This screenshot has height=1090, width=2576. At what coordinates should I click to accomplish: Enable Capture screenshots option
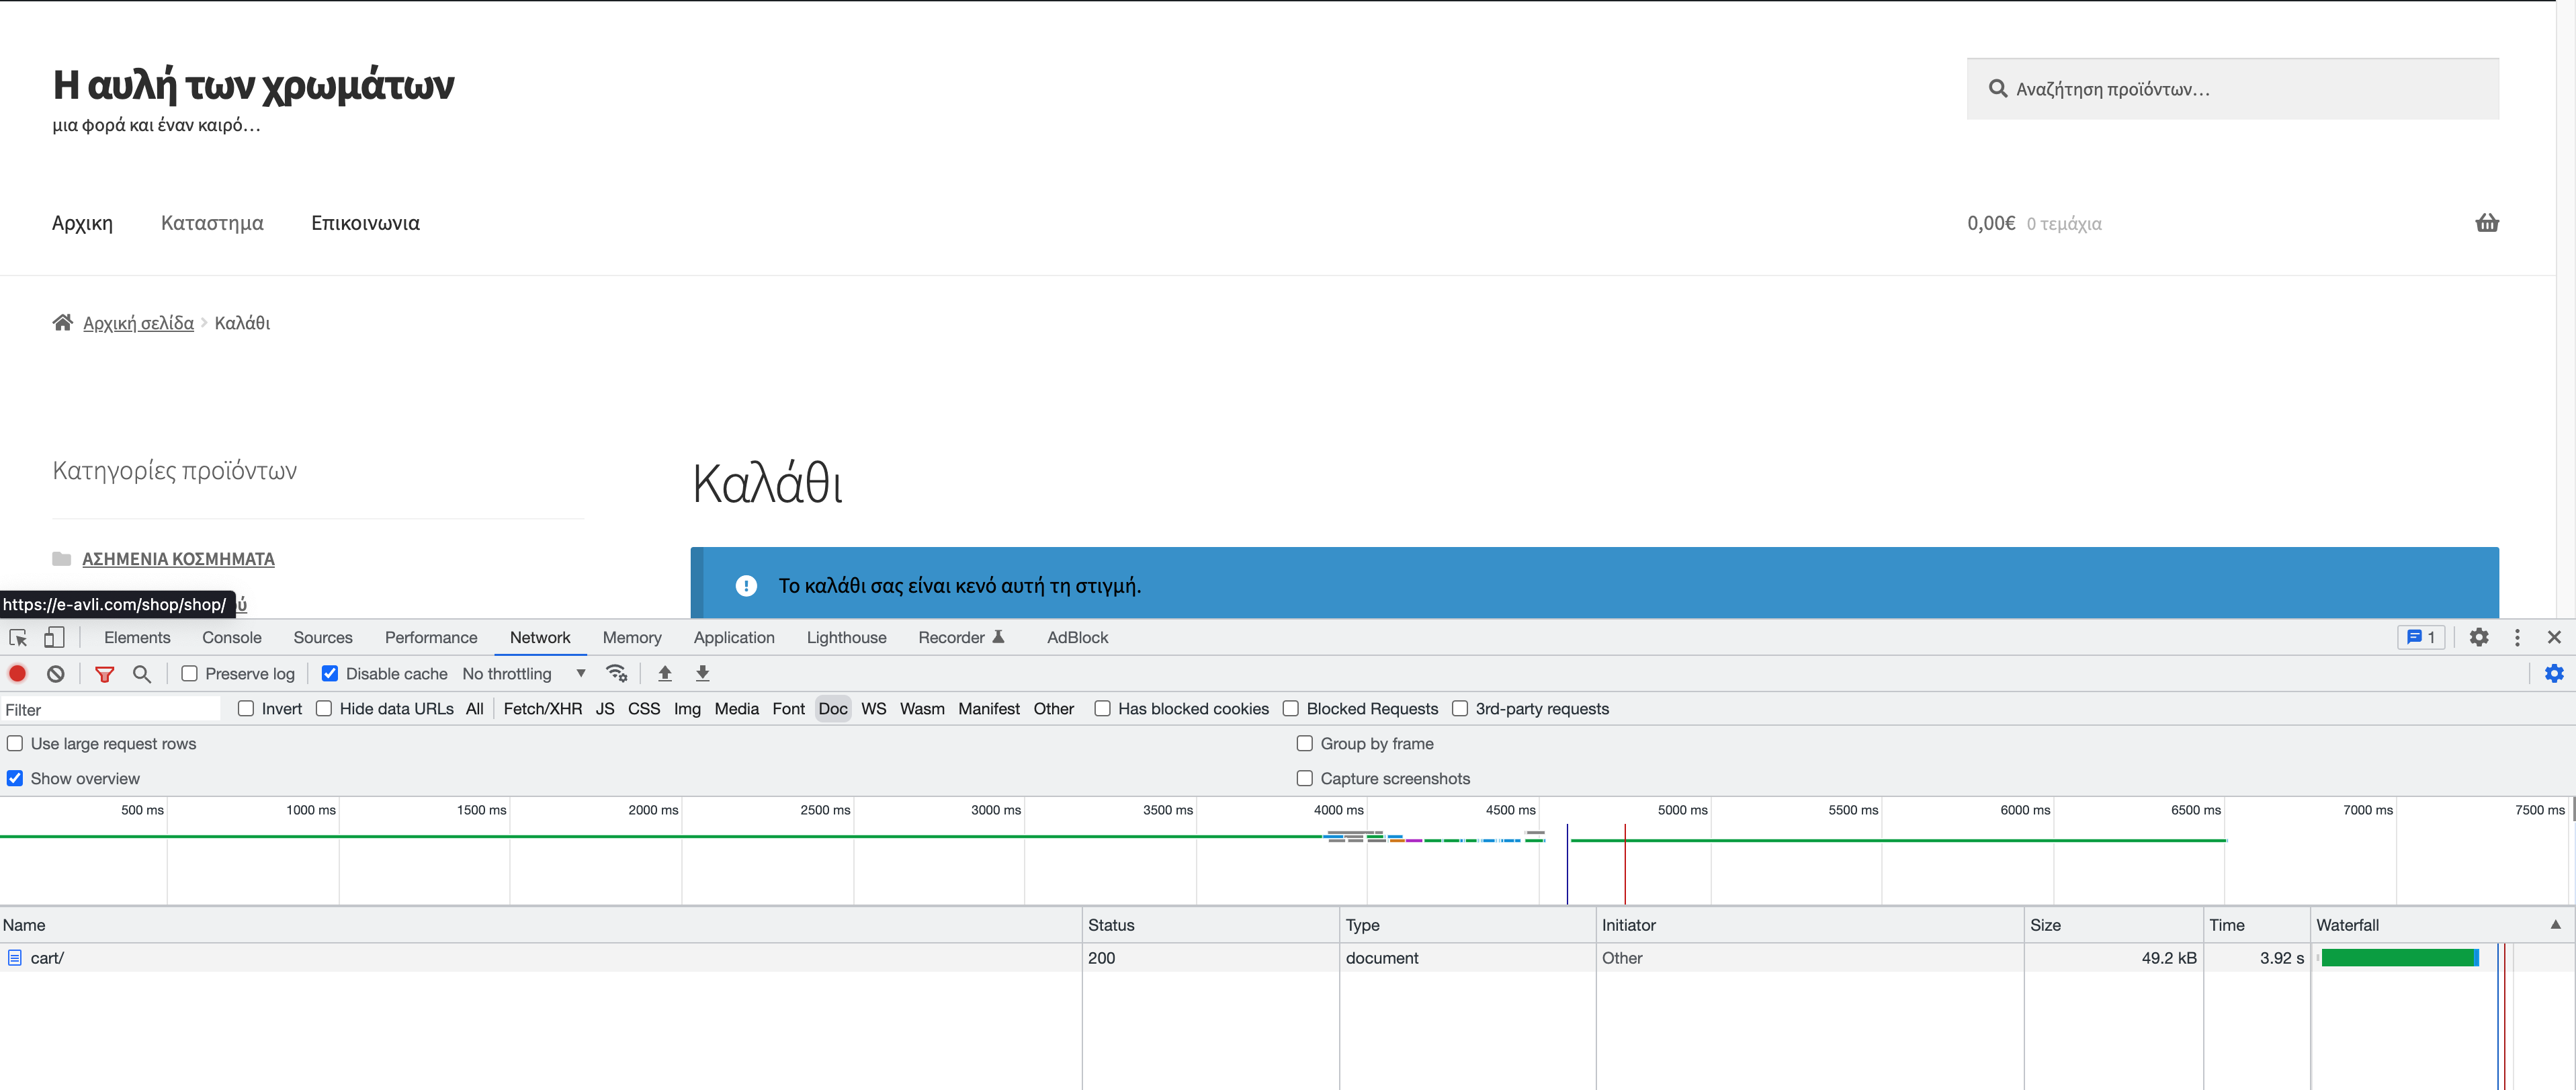tap(1304, 778)
